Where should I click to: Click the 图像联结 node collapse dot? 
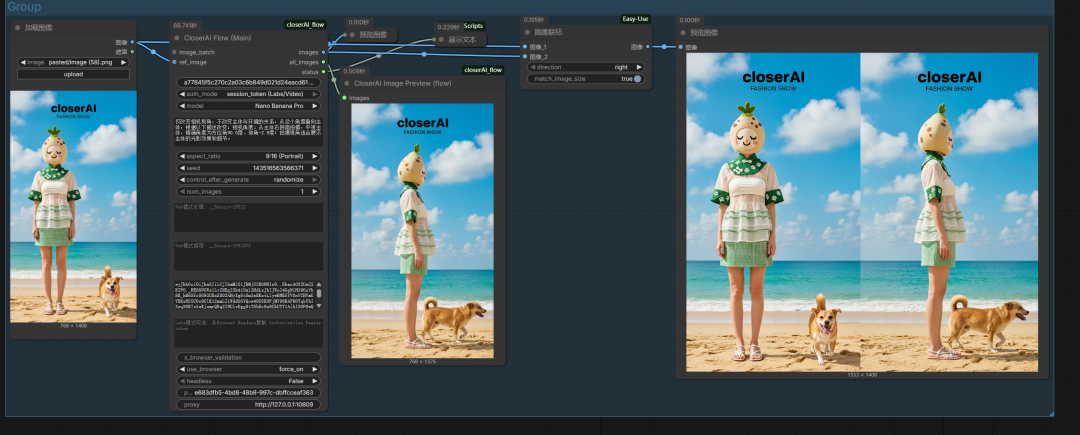(528, 33)
